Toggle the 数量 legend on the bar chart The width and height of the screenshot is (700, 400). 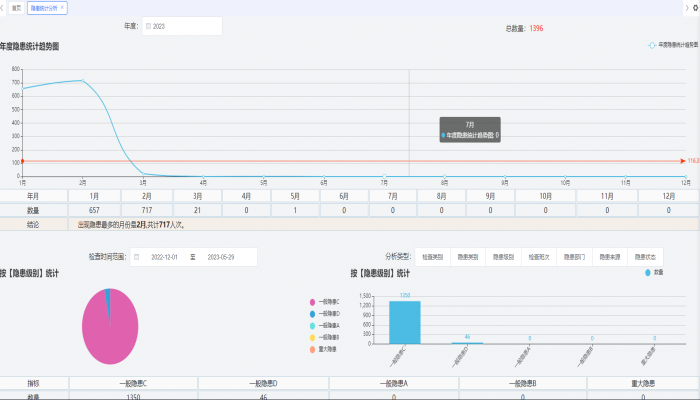pos(652,272)
